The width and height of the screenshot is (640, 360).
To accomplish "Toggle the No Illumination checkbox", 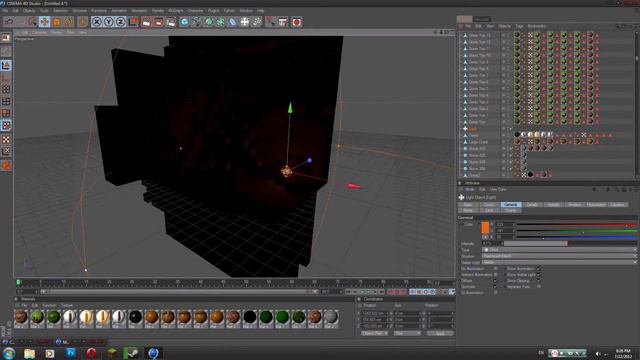I will [496, 269].
